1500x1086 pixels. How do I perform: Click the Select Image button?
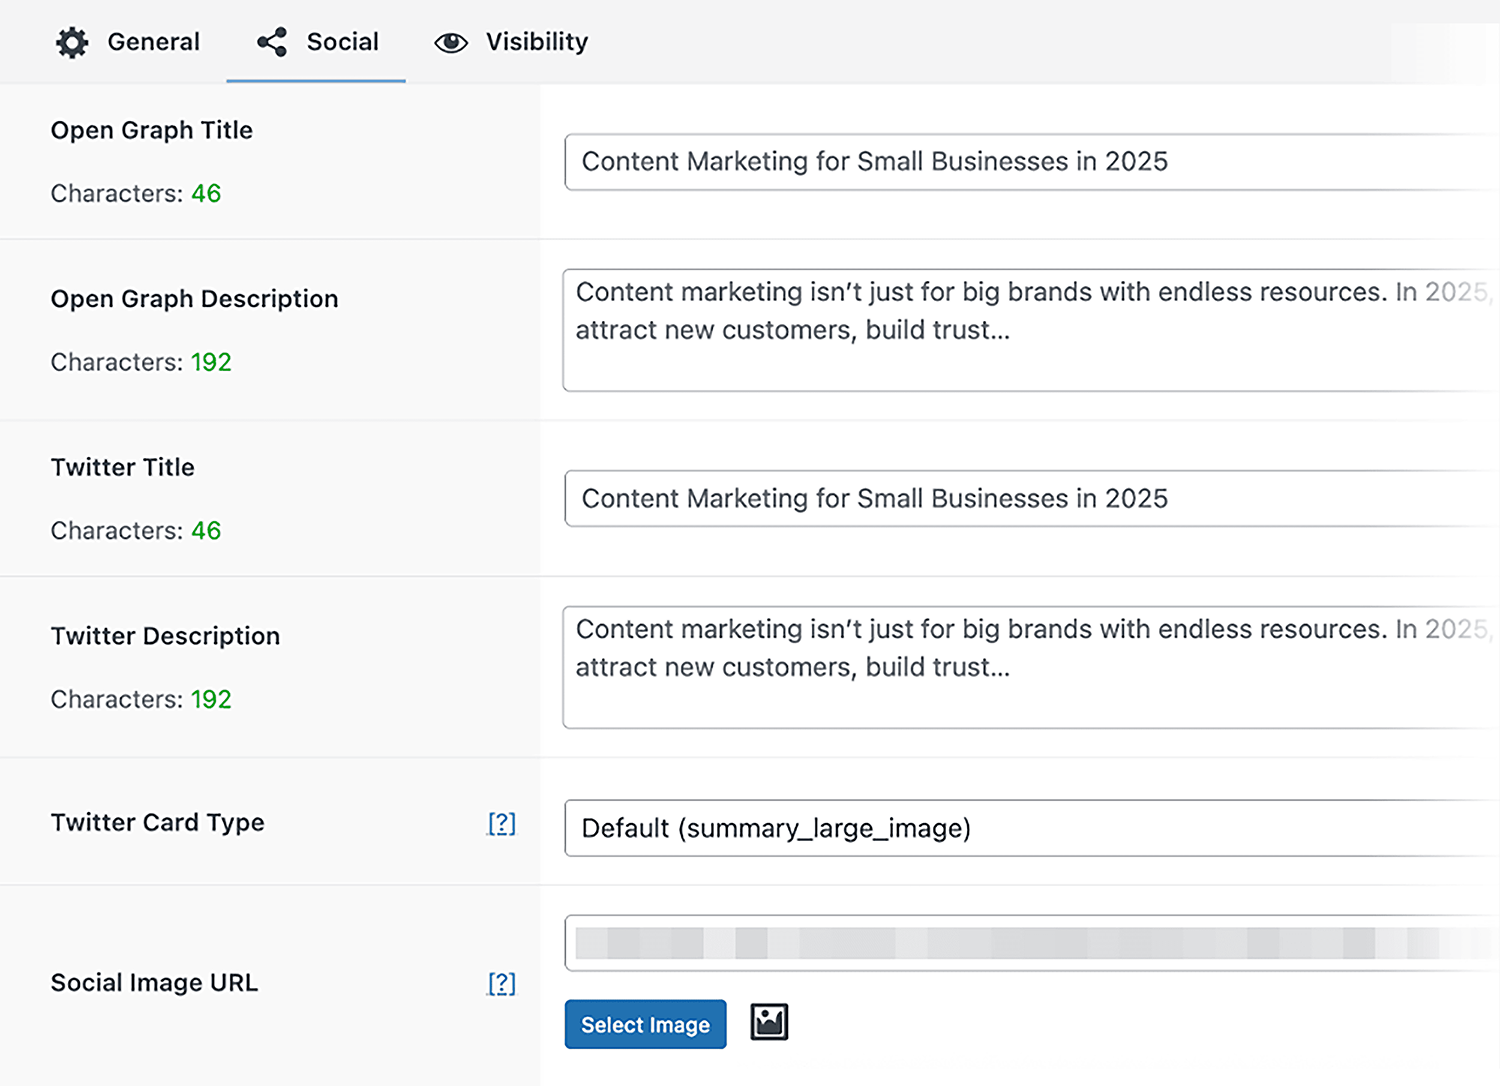tap(645, 1024)
